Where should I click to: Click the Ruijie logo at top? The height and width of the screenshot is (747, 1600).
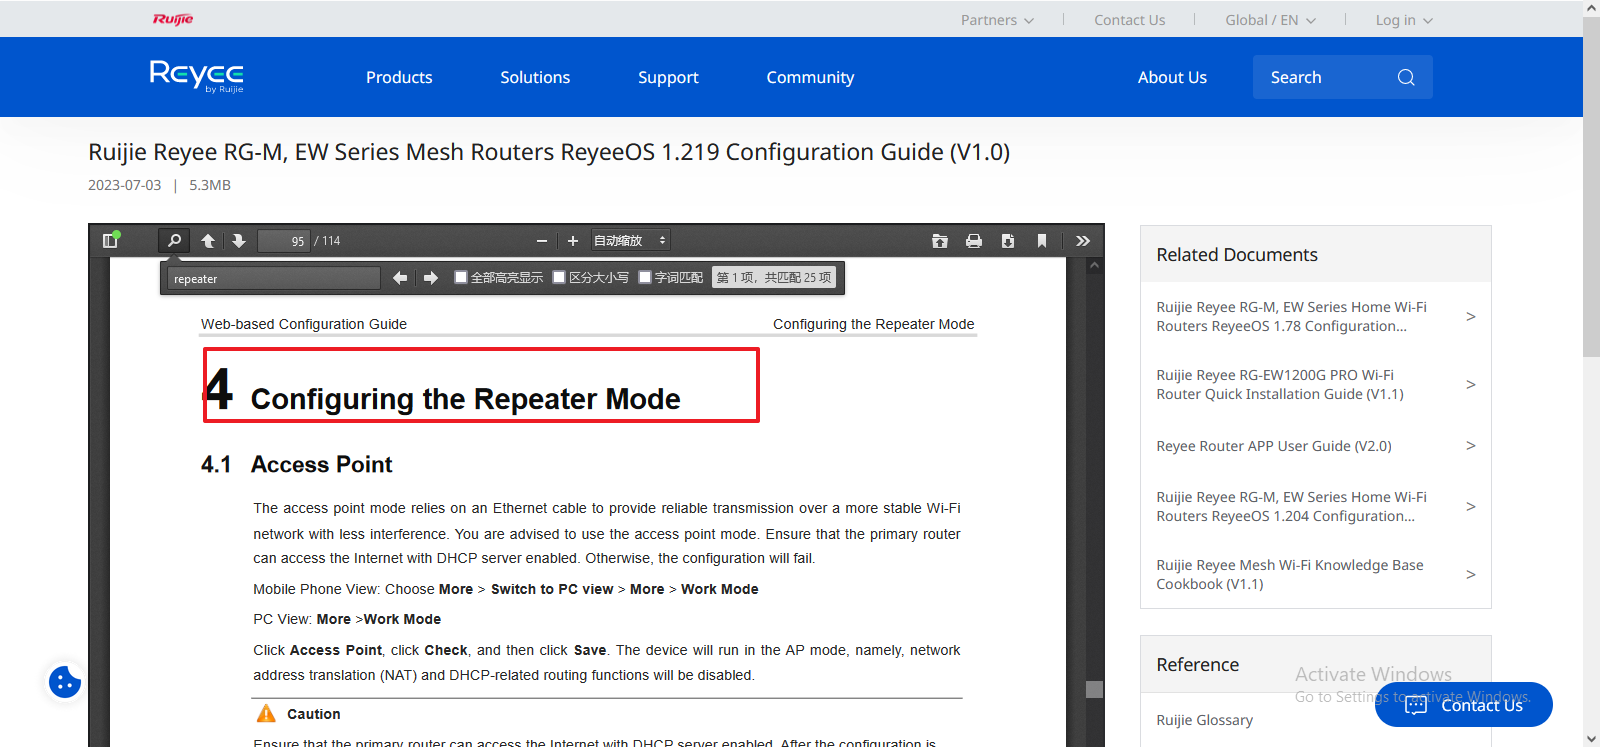[173, 19]
